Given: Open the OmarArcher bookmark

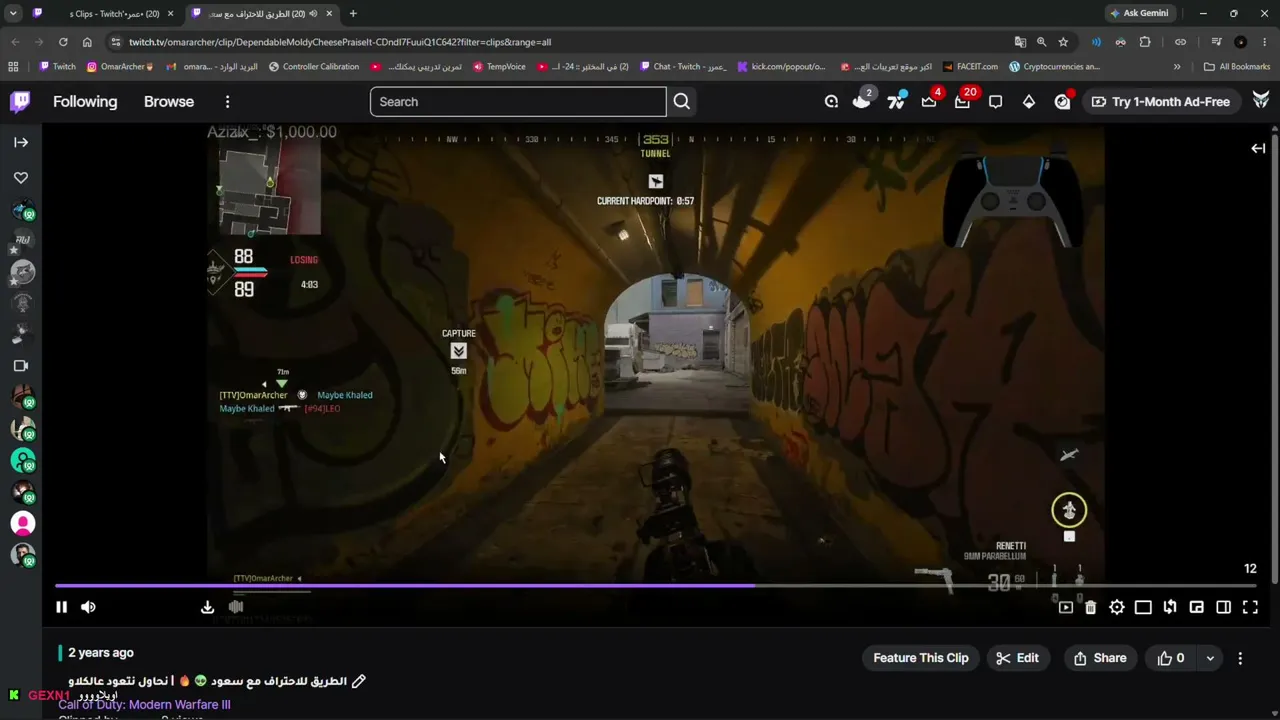Looking at the screenshot, I should [120, 67].
